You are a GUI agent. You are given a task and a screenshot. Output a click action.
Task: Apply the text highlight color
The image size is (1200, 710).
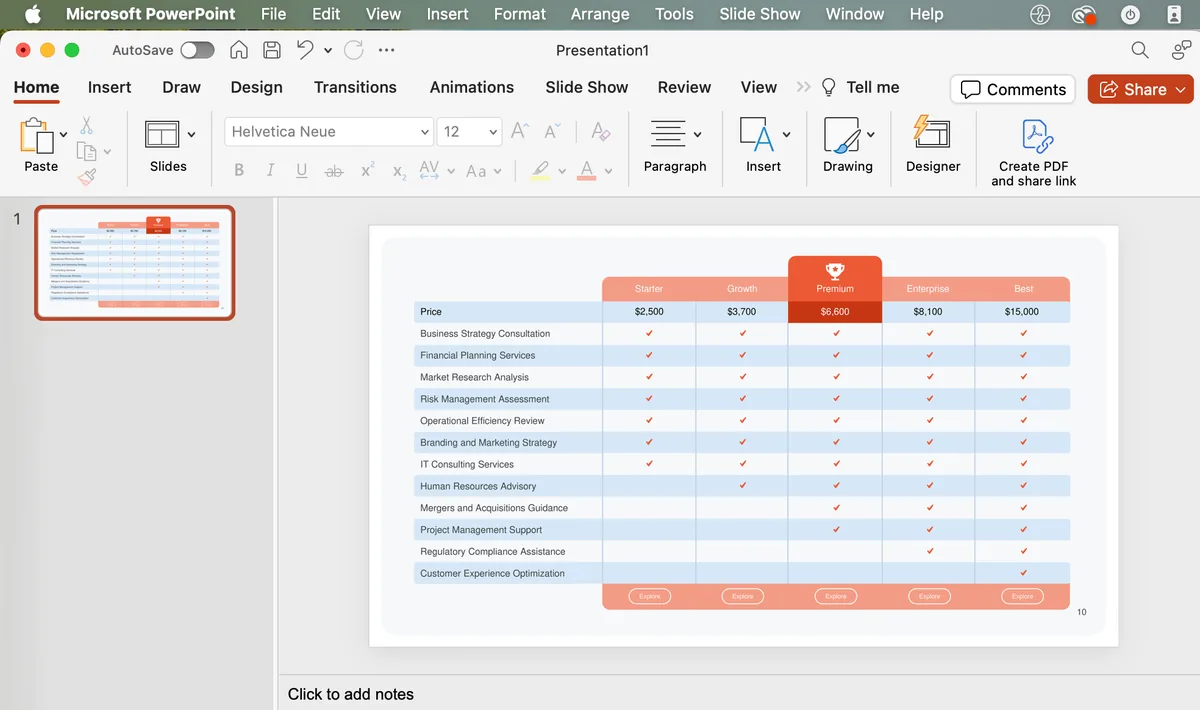[540, 171]
